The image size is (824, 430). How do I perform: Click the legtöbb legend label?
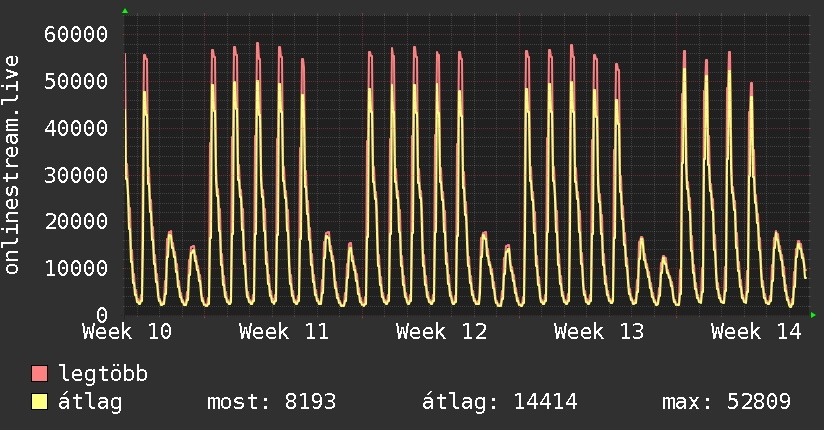tap(103, 373)
